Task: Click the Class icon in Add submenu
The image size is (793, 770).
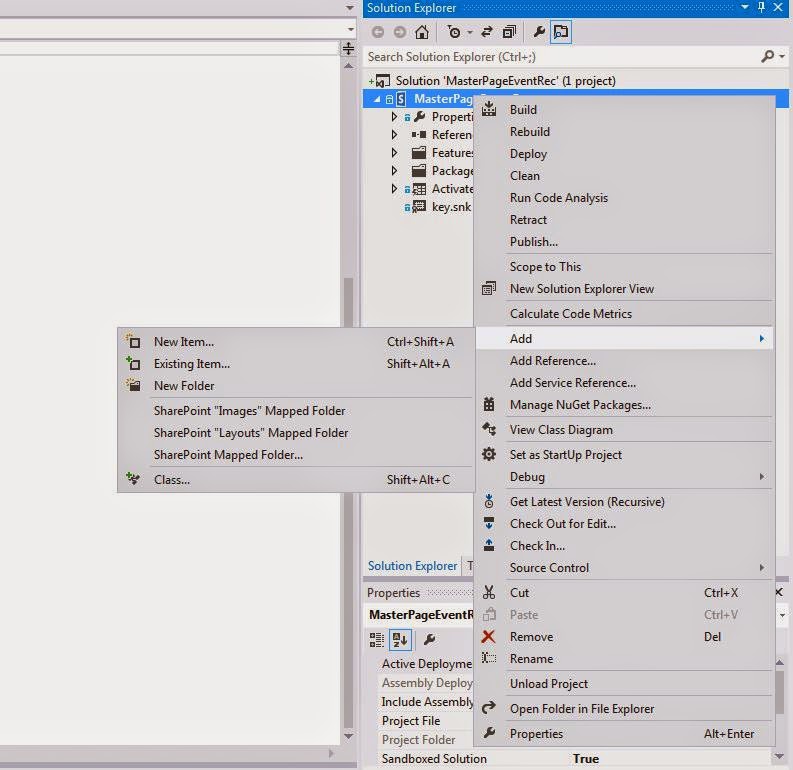Action: pos(133,479)
